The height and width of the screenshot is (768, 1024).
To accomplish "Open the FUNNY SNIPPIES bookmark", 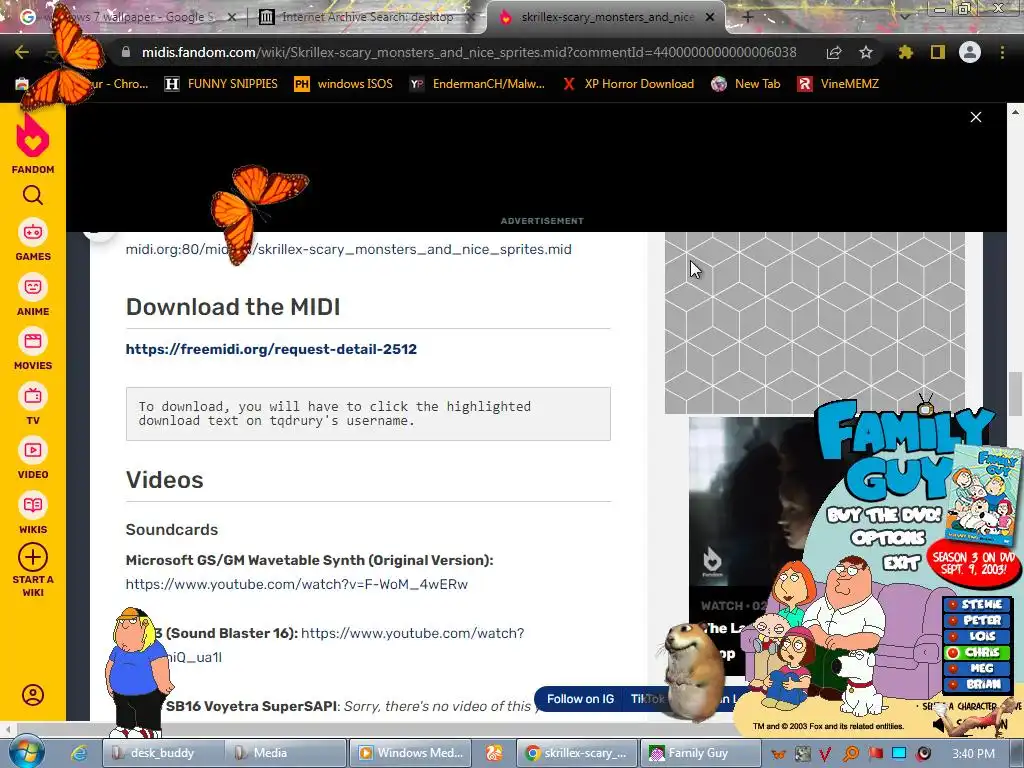I will (221, 84).
